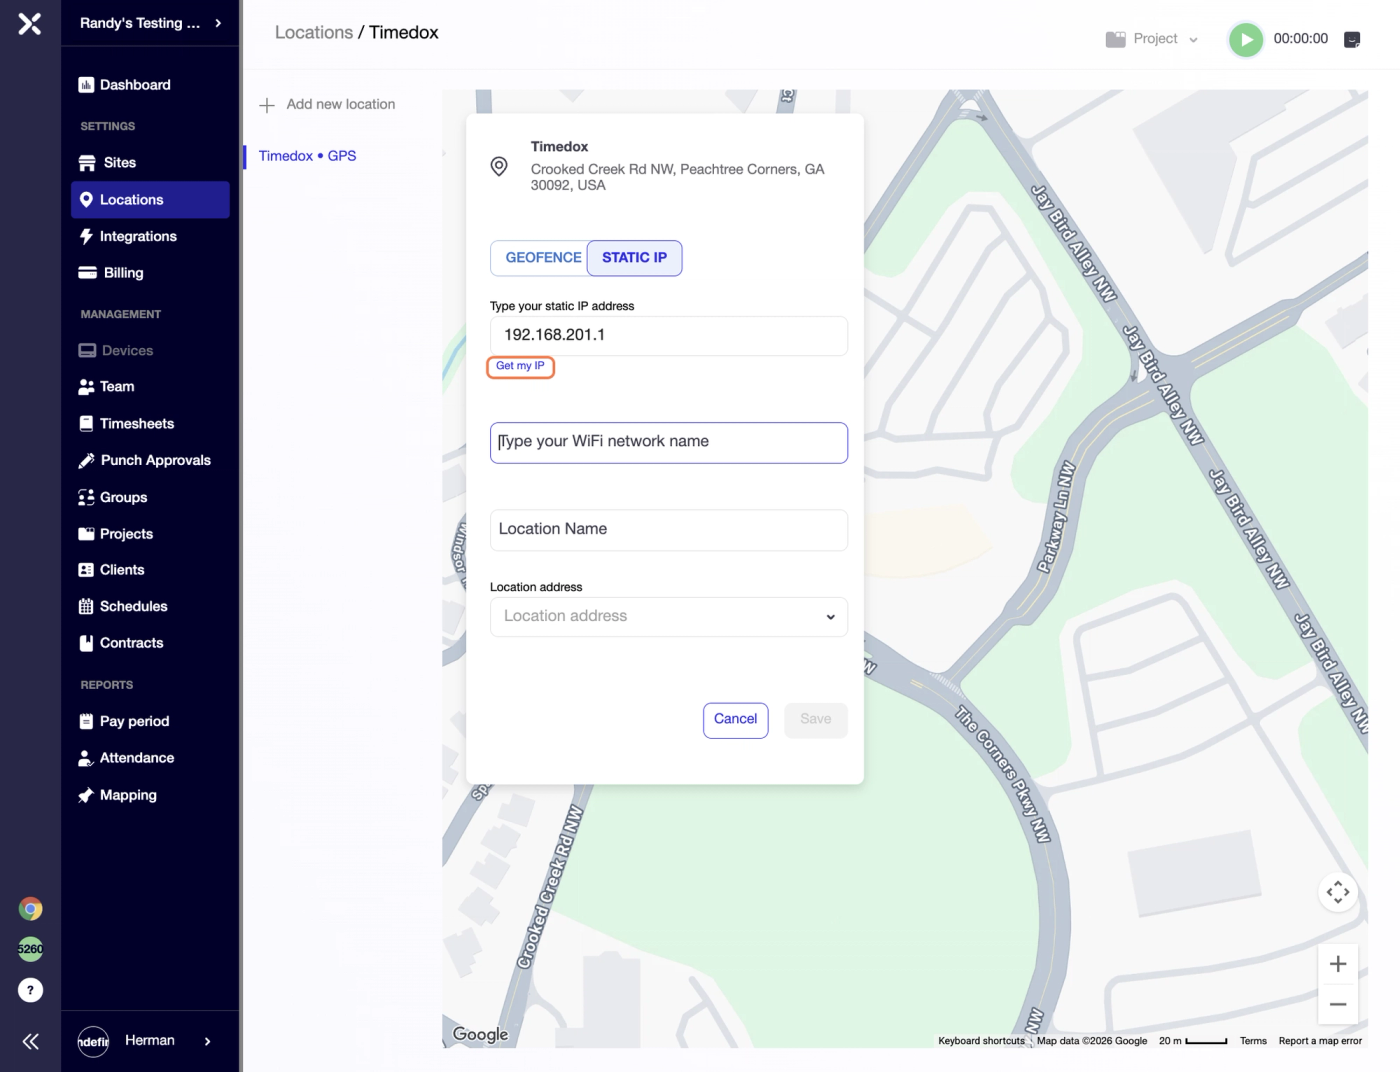Click the static IP address input field
Viewport: 1400px width, 1072px height.
pyautogui.click(x=669, y=336)
